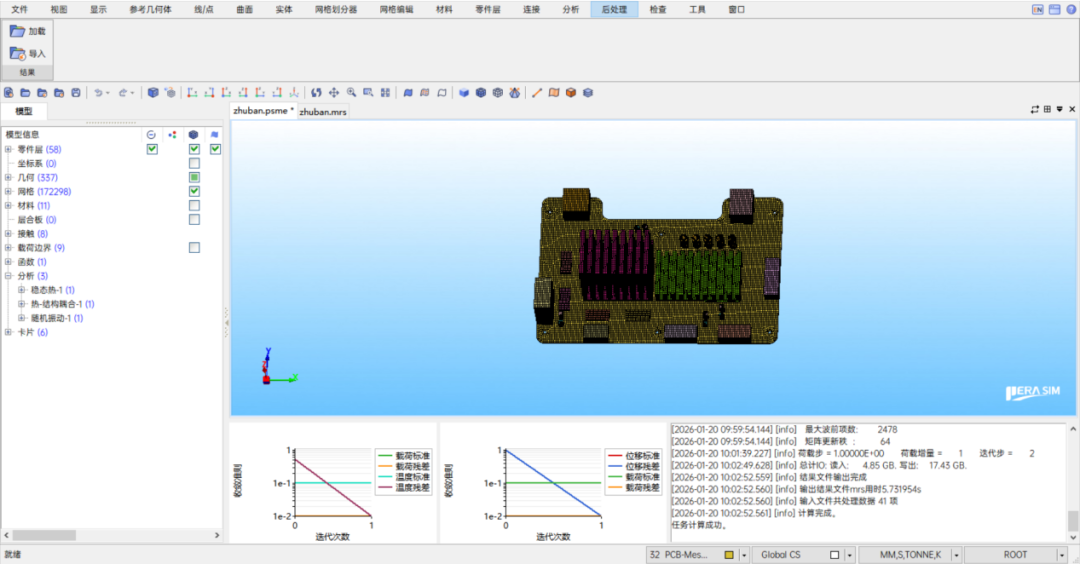Click the undo arrow icon
Image resolution: width=1080 pixels, height=564 pixels.
point(98,93)
